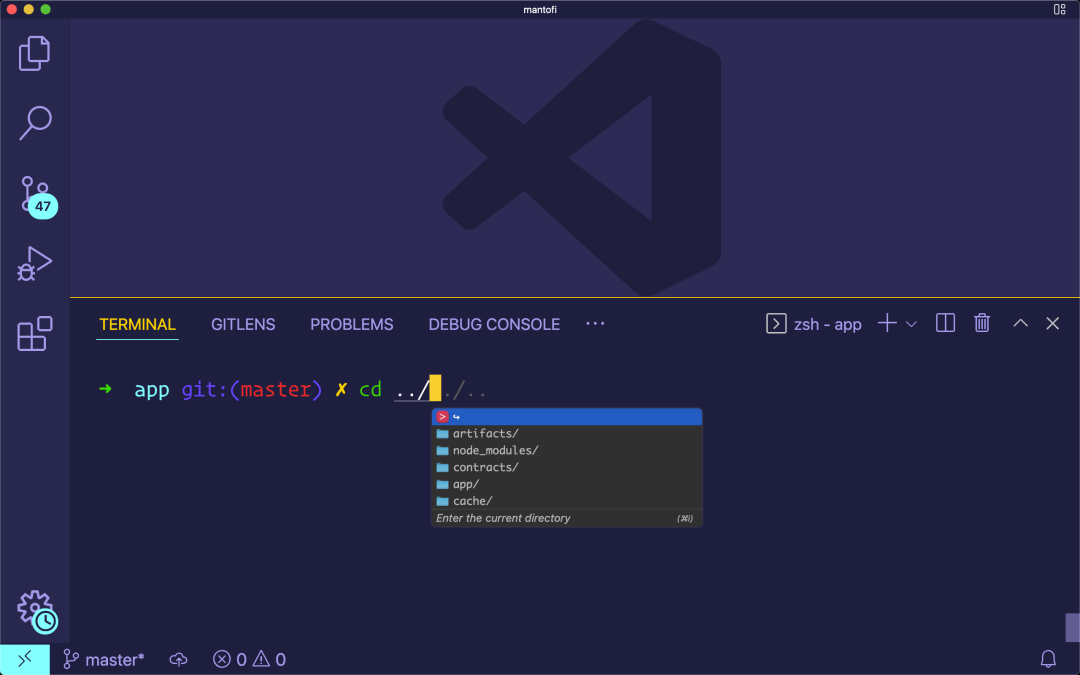This screenshot has height=675, width=1080.
Task: Click the terminal command input at cursor
Action: click(x=435, y=388)
